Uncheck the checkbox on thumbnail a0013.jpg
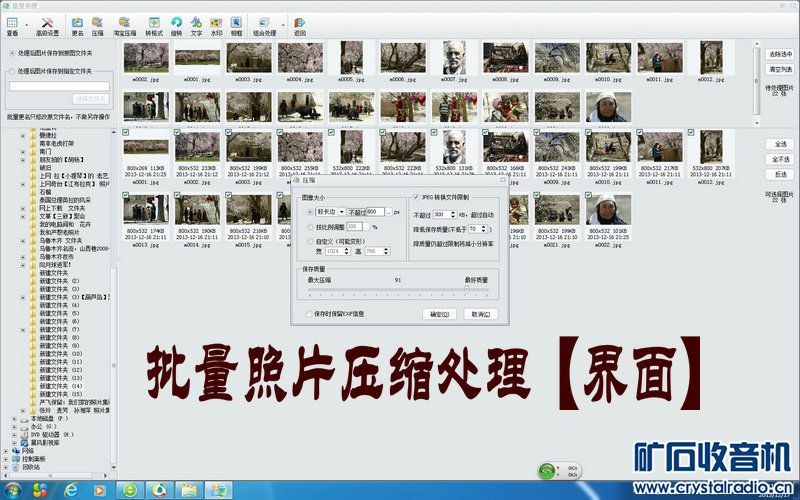Image resolution: width=800 pixels, height=500 pixels. [x=126, y=195]
